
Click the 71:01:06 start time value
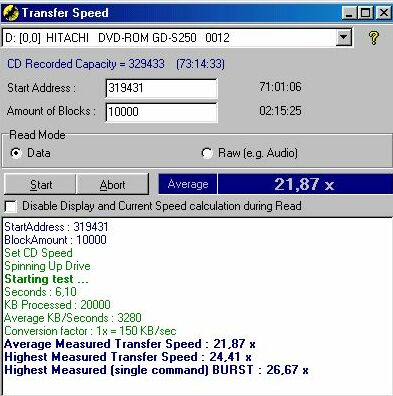(x=280, y=87)
